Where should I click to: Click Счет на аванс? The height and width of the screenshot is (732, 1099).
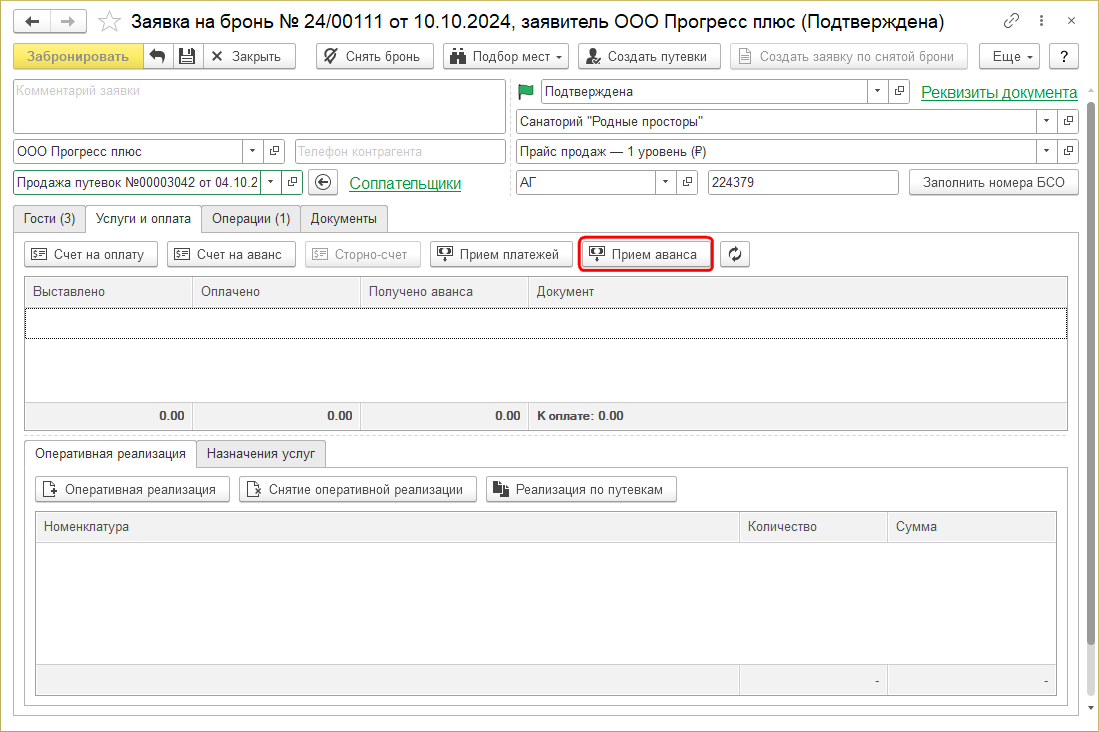(x=231, y=254)
